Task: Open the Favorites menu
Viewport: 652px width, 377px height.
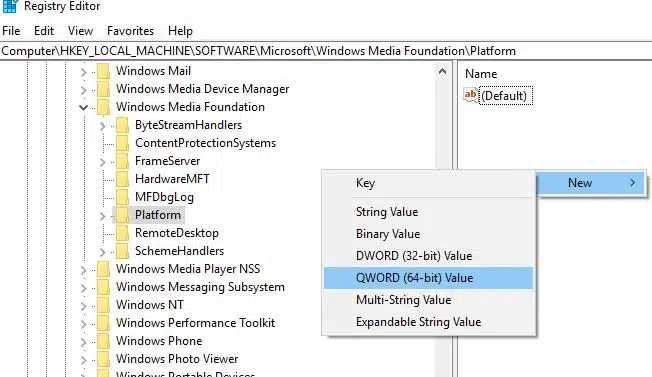Action: [130, 31]
